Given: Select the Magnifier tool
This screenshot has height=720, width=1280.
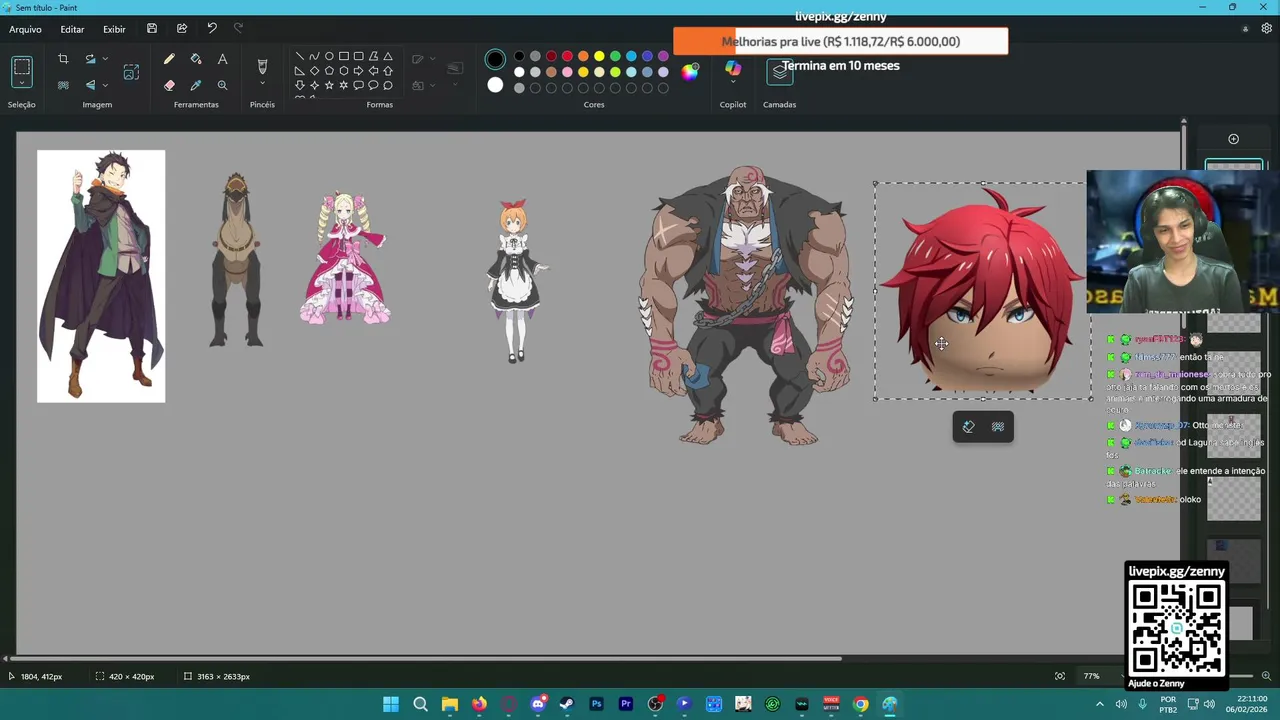Looking at the screenshot, I should pyautogui.click(x=222, y=85).
